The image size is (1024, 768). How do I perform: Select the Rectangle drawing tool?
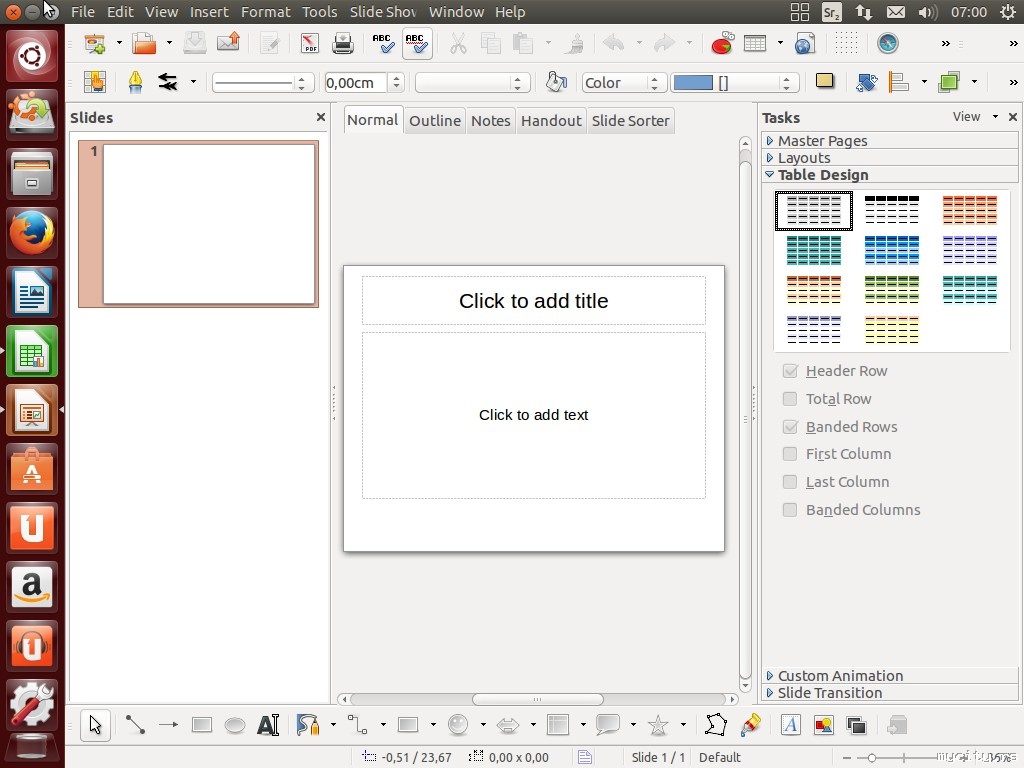click(x=202, y=725)
